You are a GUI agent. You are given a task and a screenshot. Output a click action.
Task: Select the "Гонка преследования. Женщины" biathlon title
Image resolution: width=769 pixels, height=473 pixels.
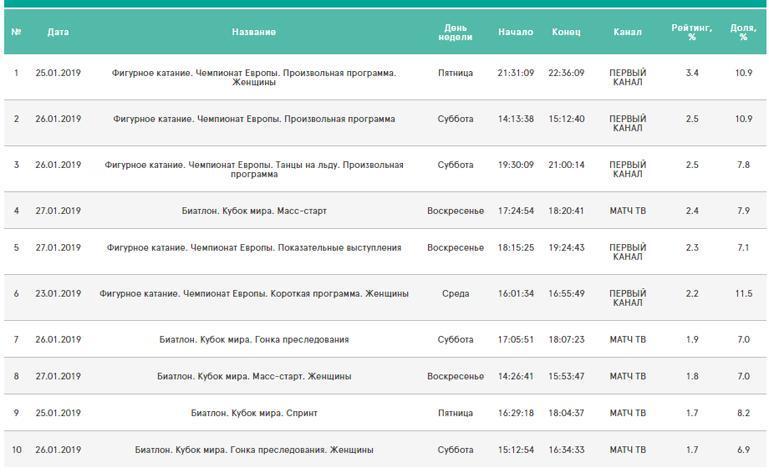point(254,450)
